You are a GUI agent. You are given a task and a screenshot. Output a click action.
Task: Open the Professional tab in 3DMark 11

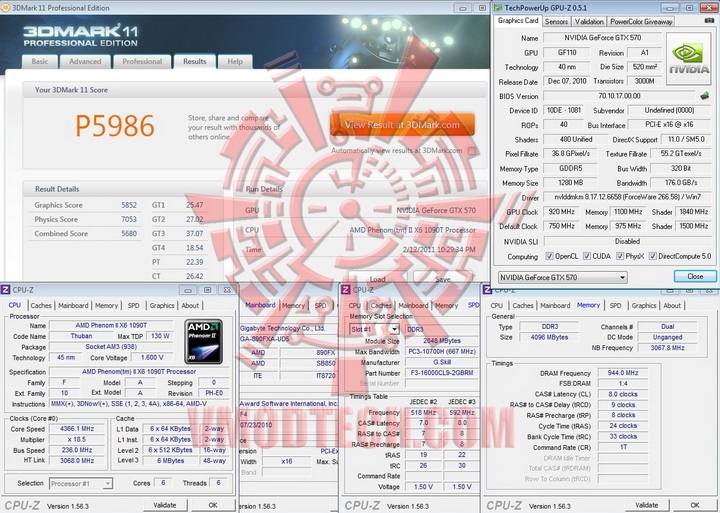pyautogui.click(x=142, y=62)
